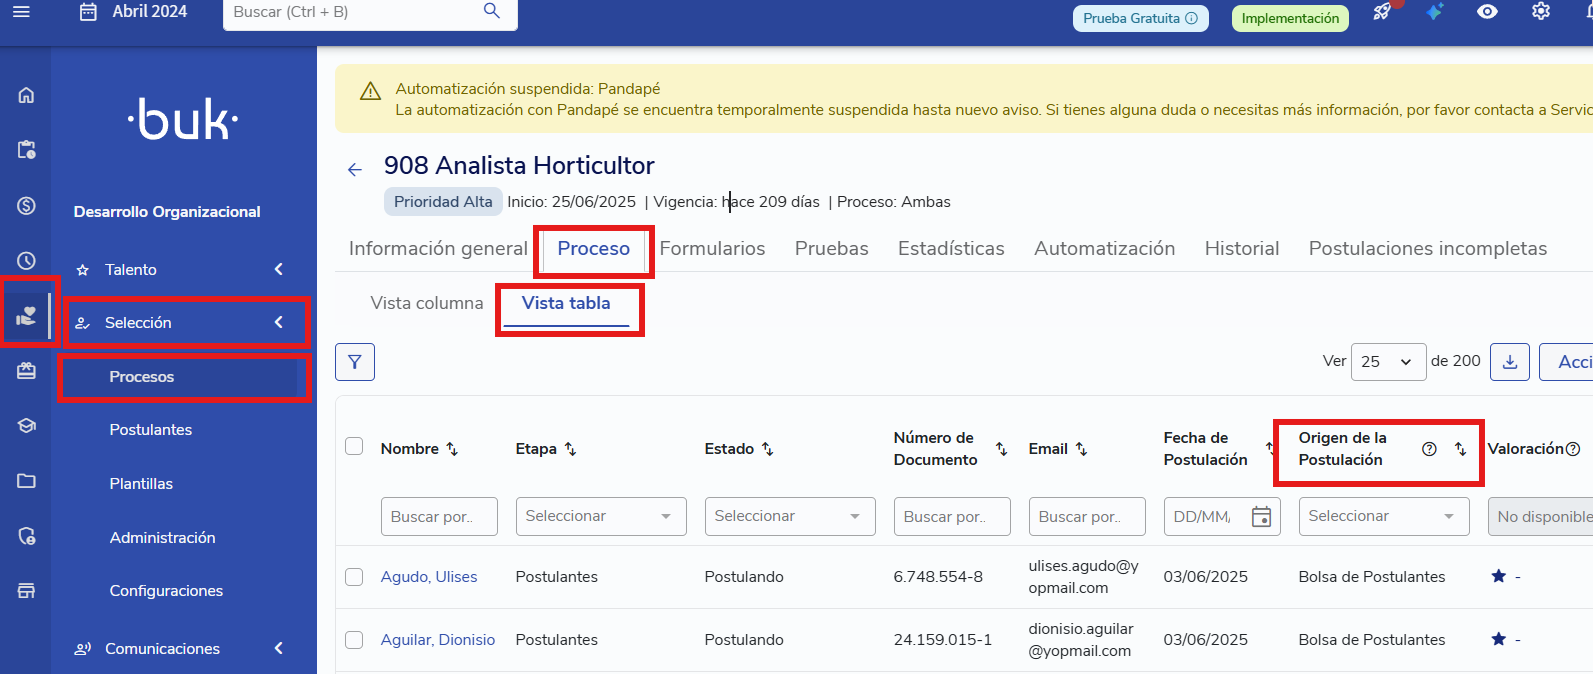Switch to Vista columna view
This screenshot has height=674, width=1593.
coord(427,303)
